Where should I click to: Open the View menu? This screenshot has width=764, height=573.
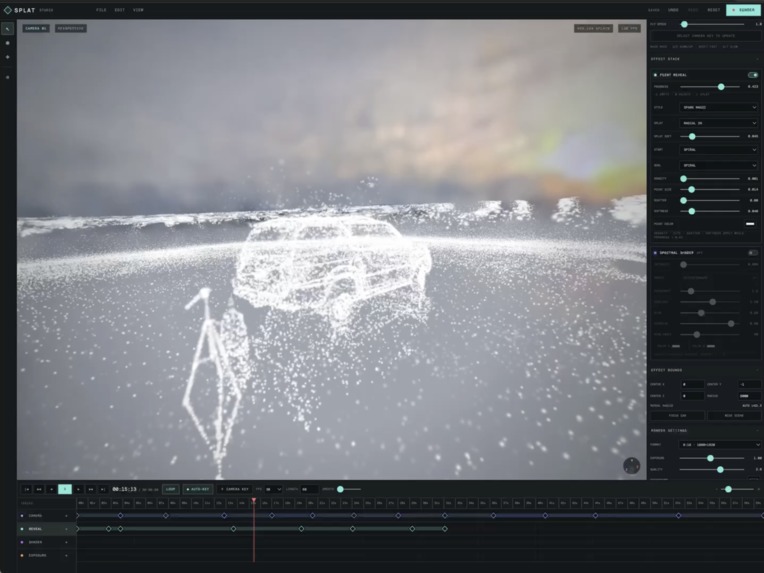tap(138, 10)
